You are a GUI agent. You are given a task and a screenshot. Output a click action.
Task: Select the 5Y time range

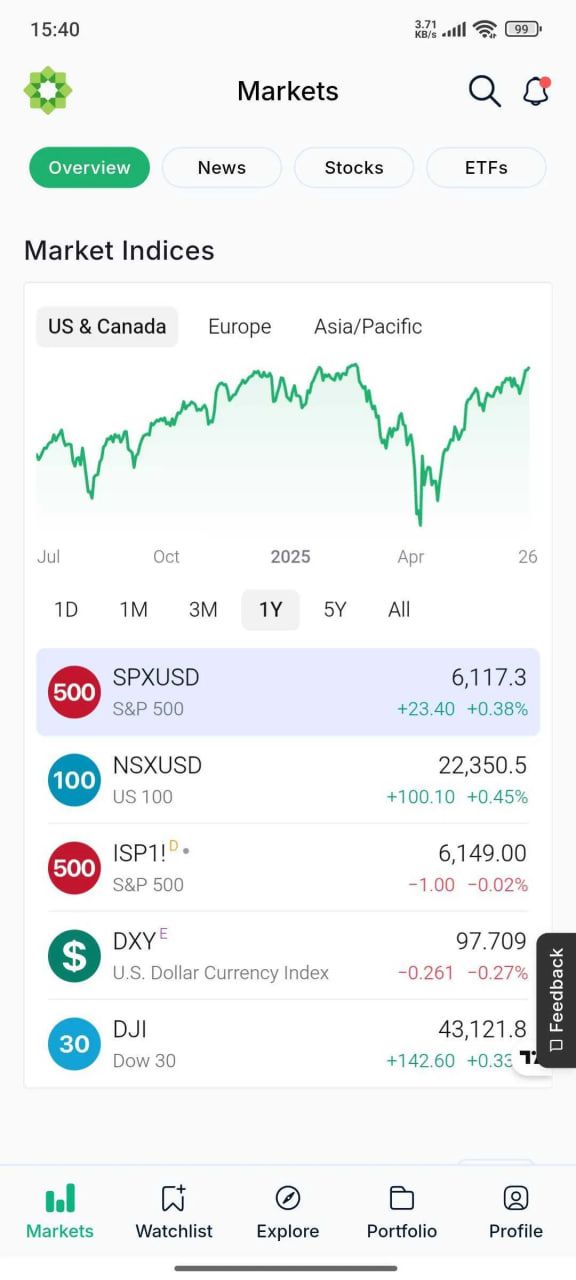[335, 609]
